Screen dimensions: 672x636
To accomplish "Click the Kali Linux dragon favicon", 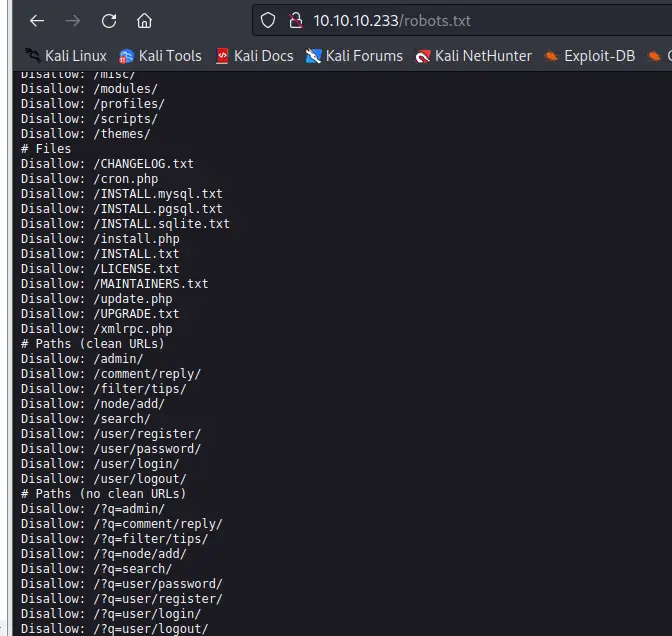I will click(32, 56).
